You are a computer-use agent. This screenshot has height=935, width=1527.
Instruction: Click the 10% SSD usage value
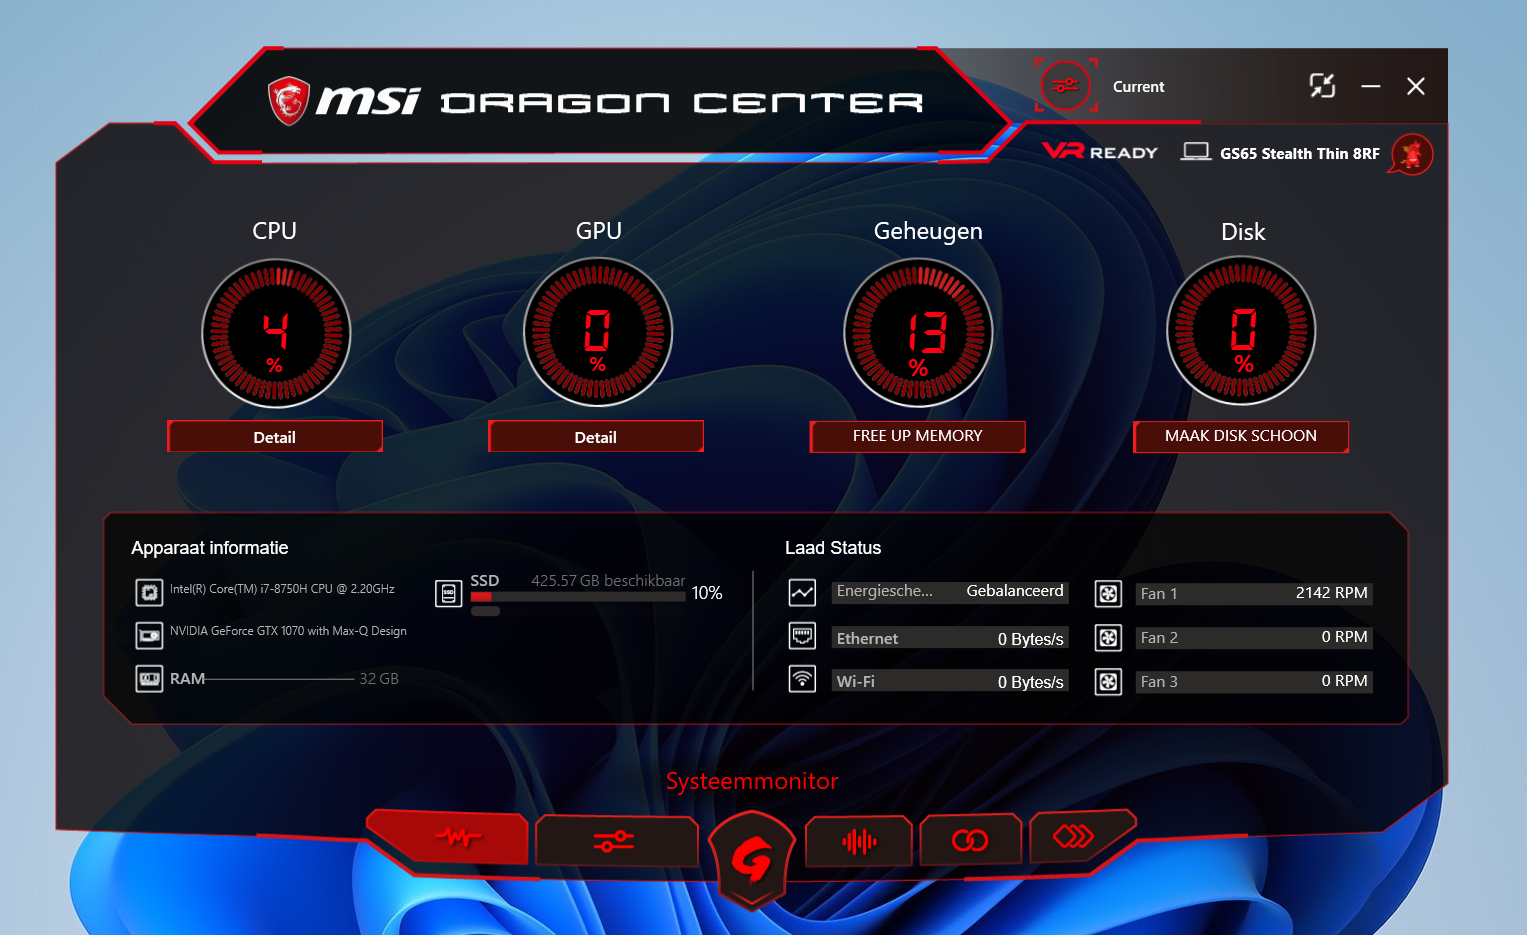(x=707, y=593)
